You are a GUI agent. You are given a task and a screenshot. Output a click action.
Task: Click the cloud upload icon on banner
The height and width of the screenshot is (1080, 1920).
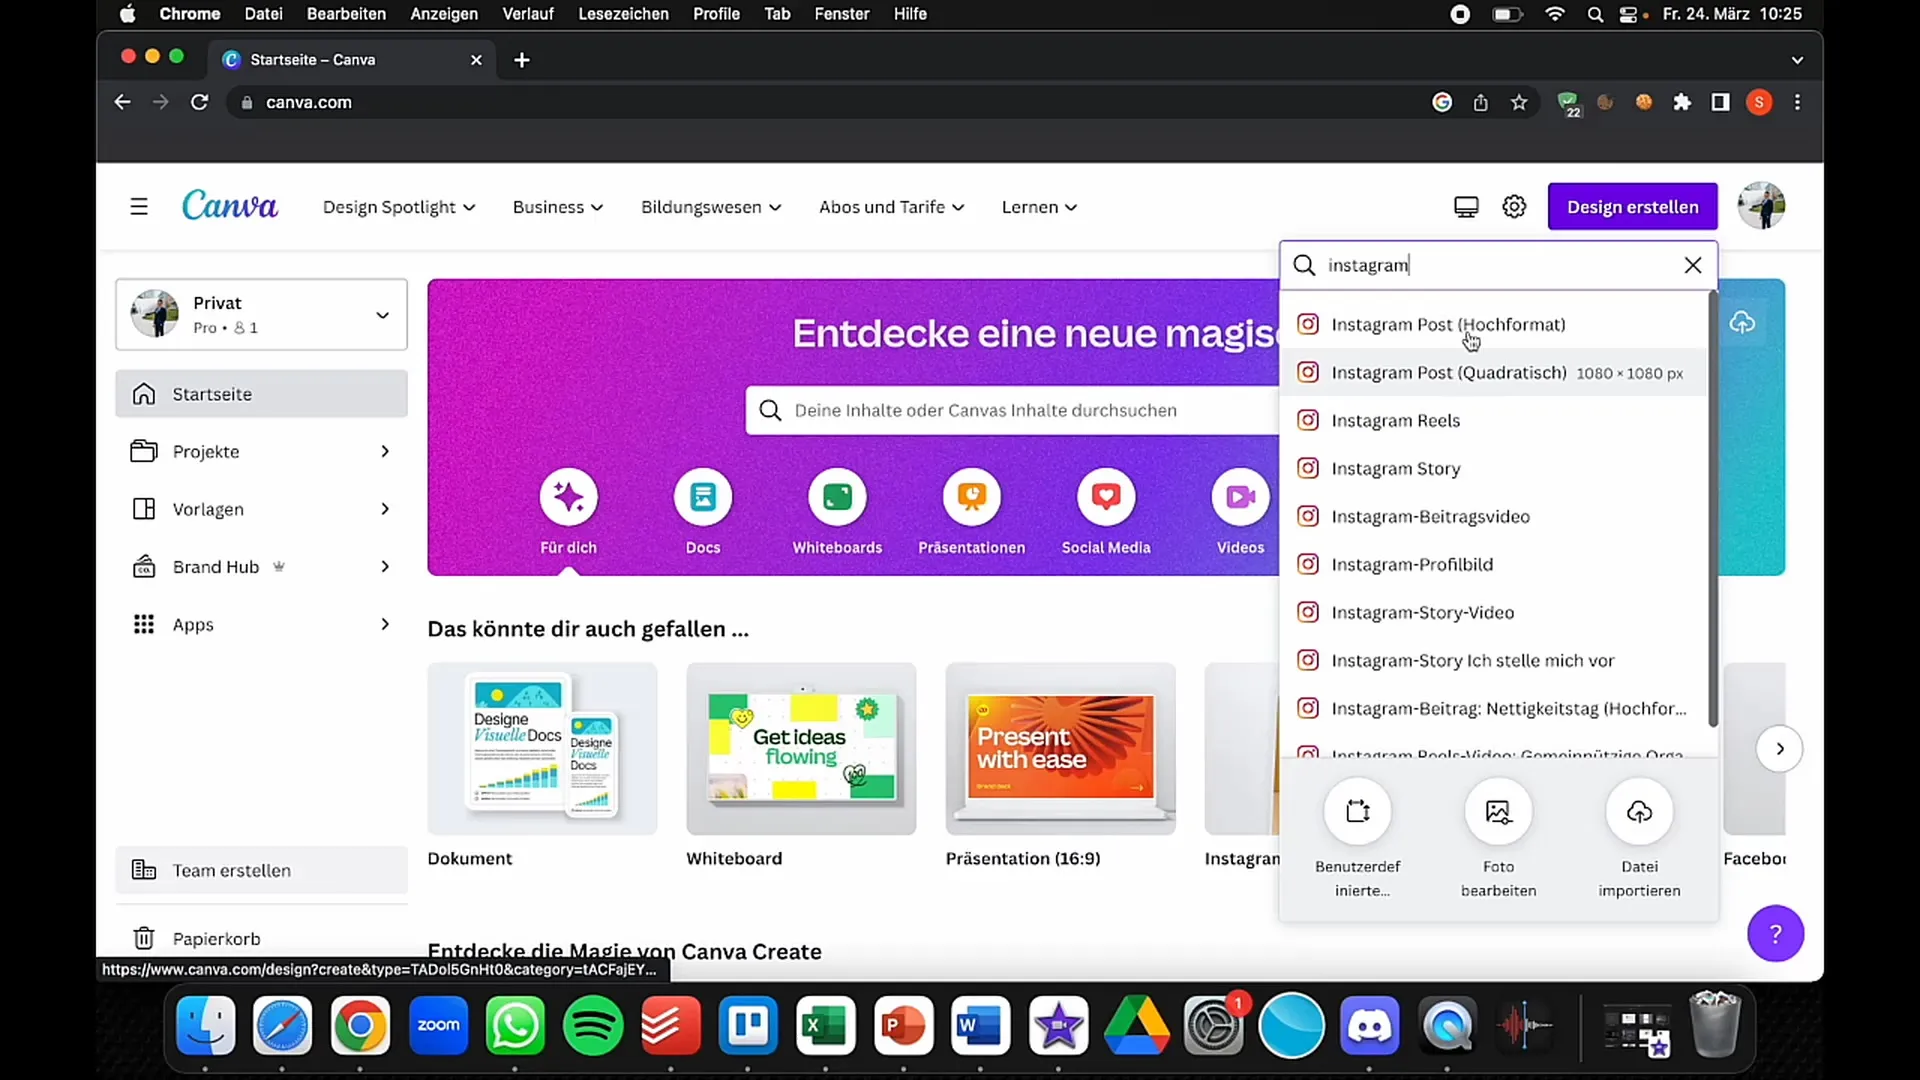[1742, 323]
